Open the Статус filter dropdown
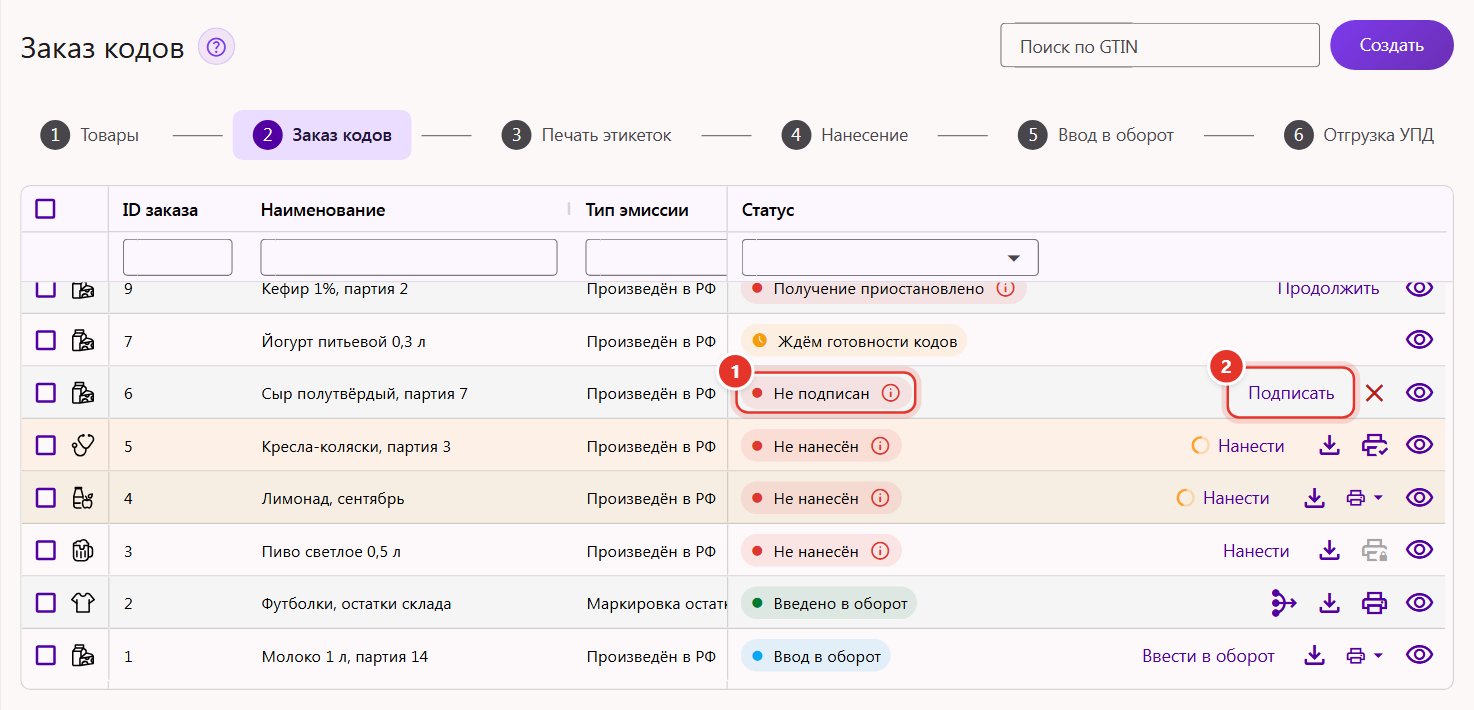Screen dimensions: 1474x710 click(890, 258)
